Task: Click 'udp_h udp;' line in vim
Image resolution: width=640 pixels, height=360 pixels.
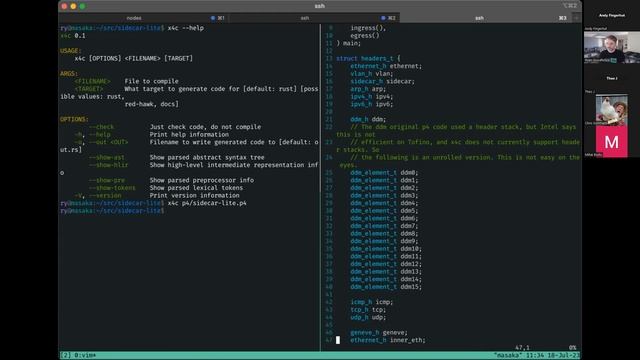Action: pyautogui.click(x=368, y=318)
